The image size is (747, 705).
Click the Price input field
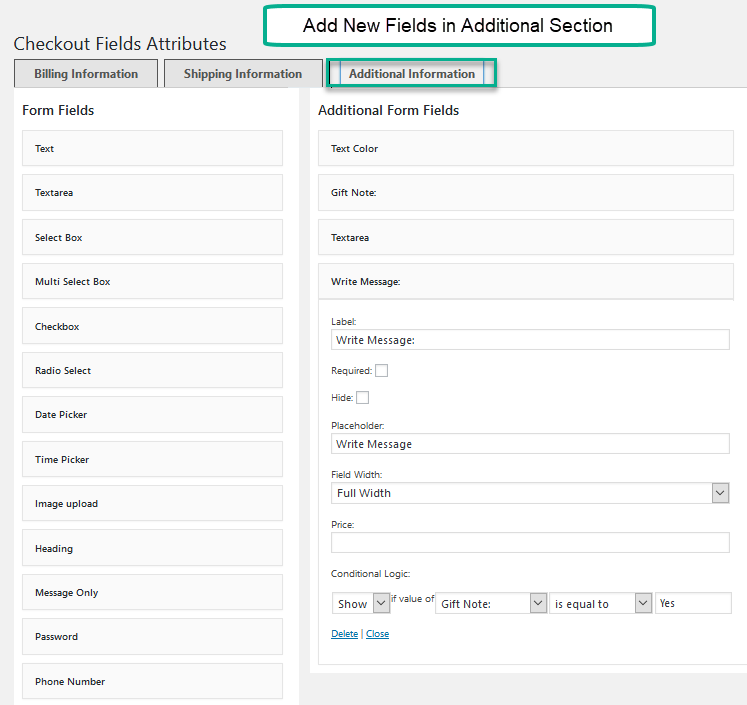tap(530, 542)
